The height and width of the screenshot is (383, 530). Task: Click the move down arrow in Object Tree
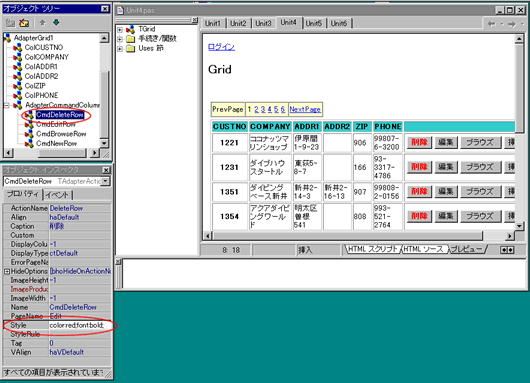[56, 23]
